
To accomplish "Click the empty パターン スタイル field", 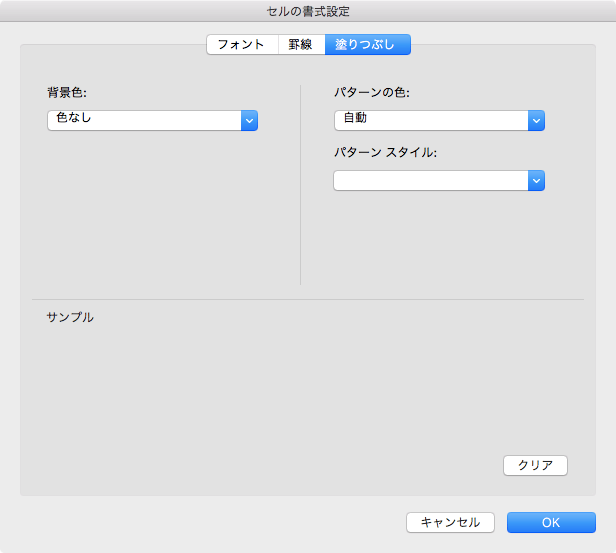I will 430,181.
